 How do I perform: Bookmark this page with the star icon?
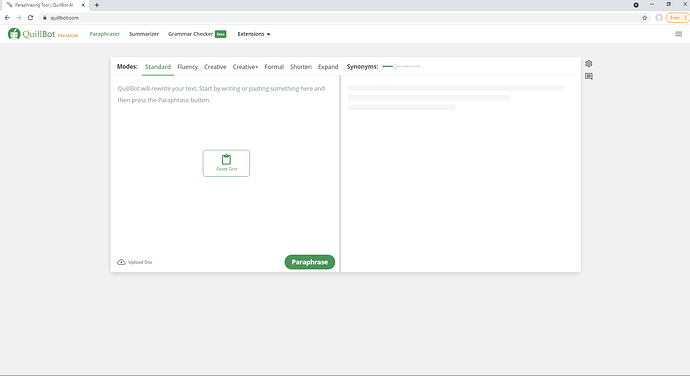pos(645,18)
